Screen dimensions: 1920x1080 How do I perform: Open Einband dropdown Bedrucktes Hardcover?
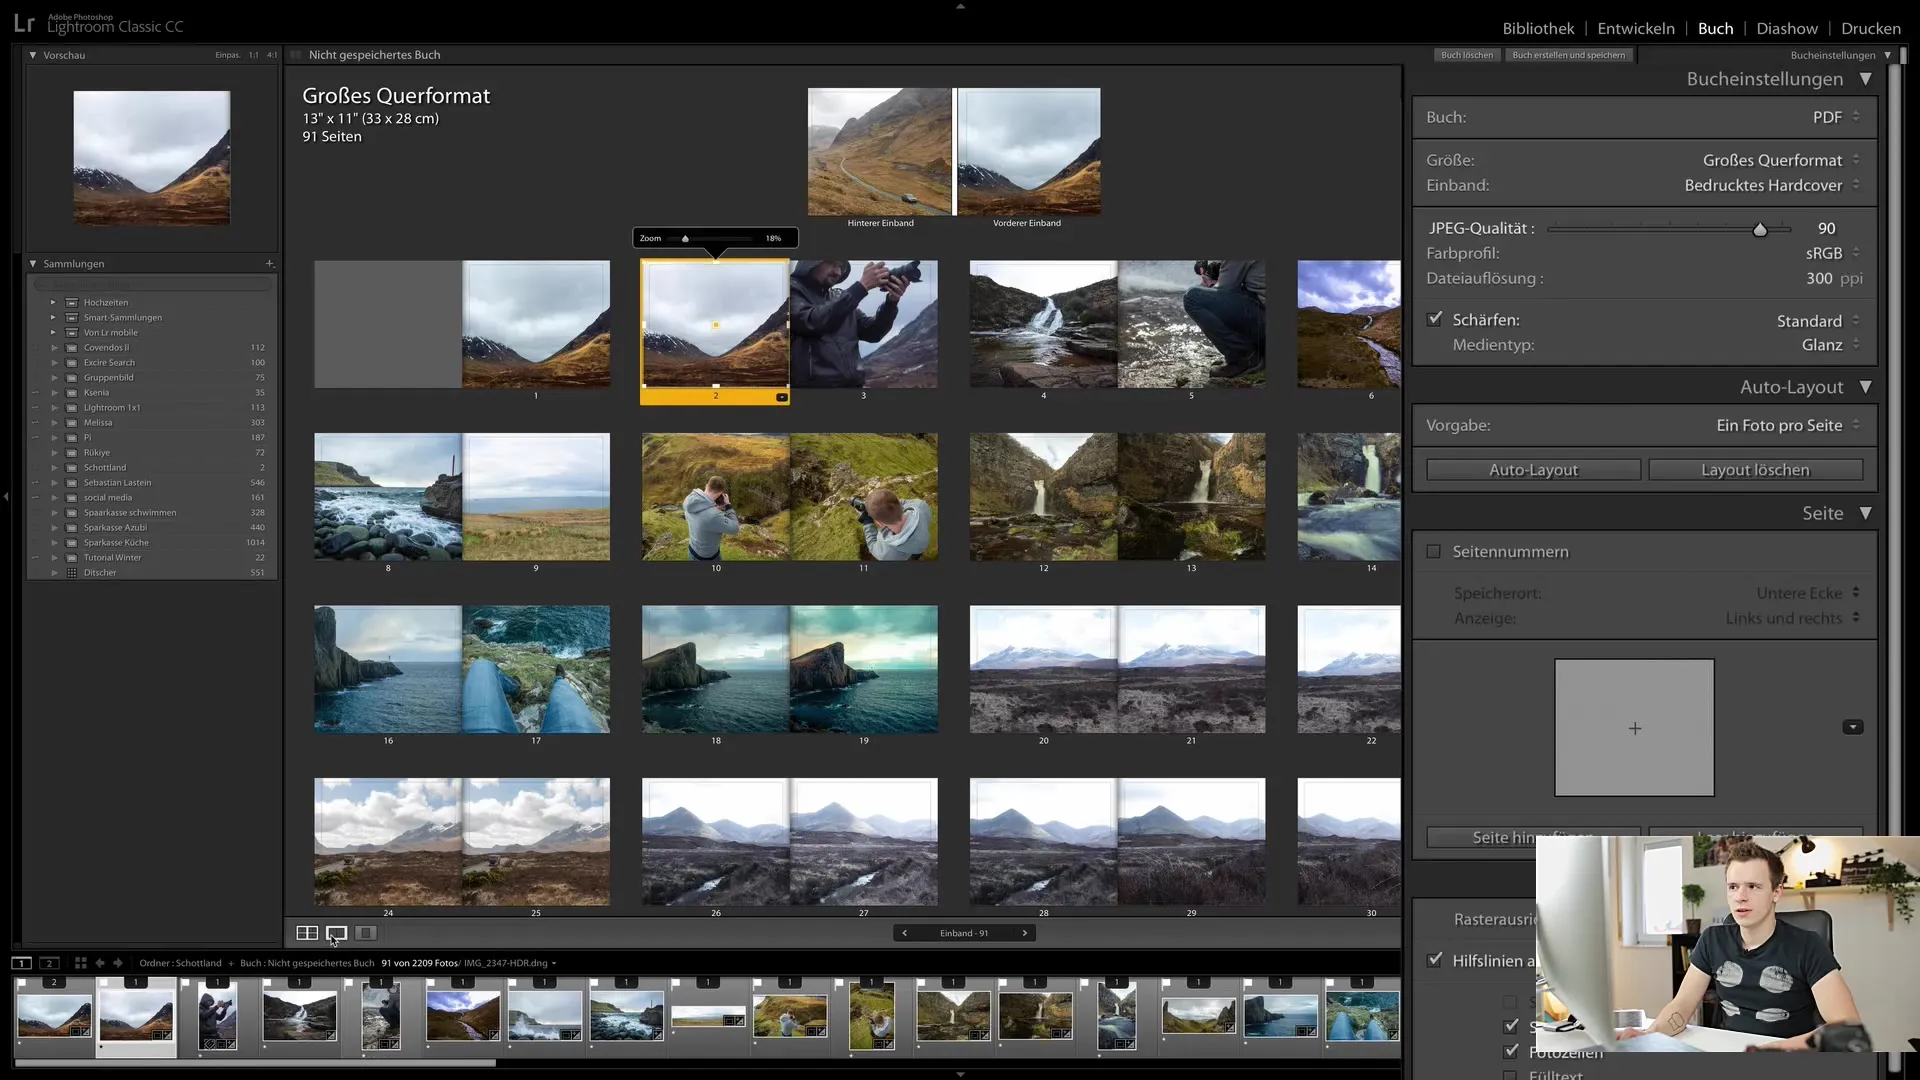click(x=1773, y=185)
